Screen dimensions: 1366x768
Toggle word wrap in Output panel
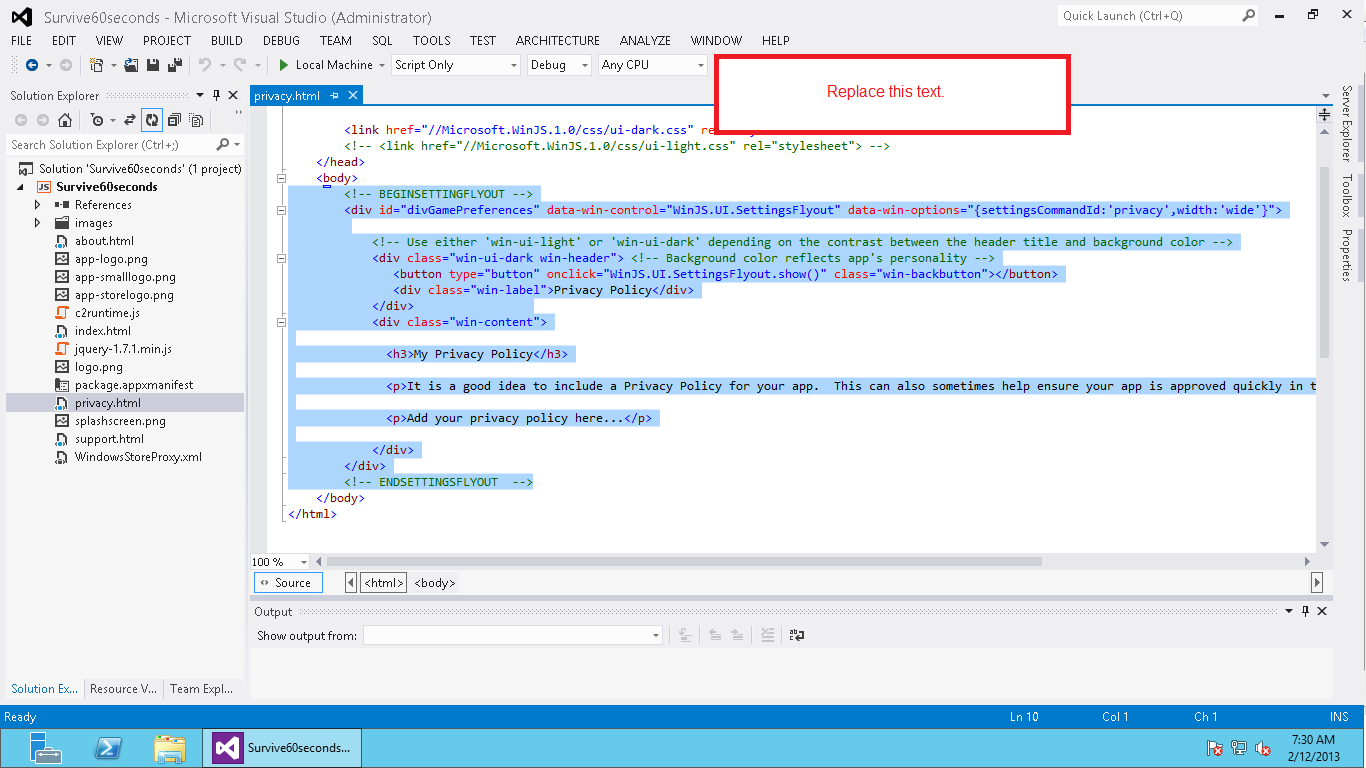[797, 635]
